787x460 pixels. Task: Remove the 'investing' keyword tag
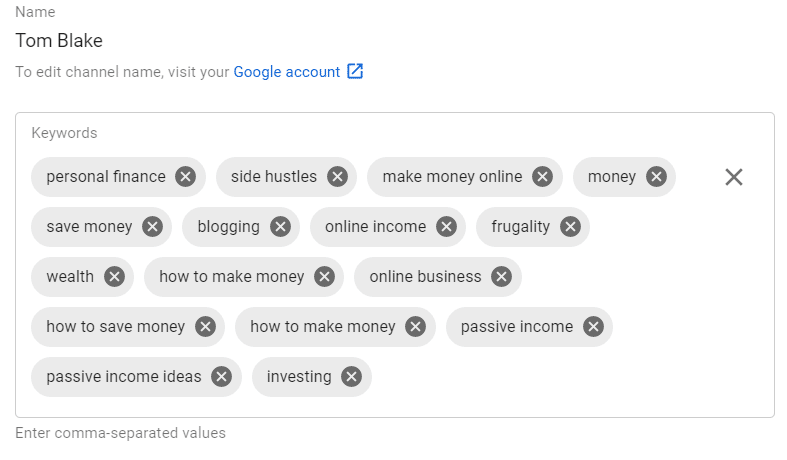point(351,377)
